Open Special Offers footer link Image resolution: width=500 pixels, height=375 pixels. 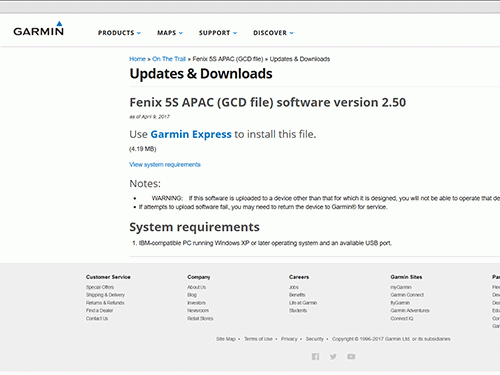pos(100,287)
